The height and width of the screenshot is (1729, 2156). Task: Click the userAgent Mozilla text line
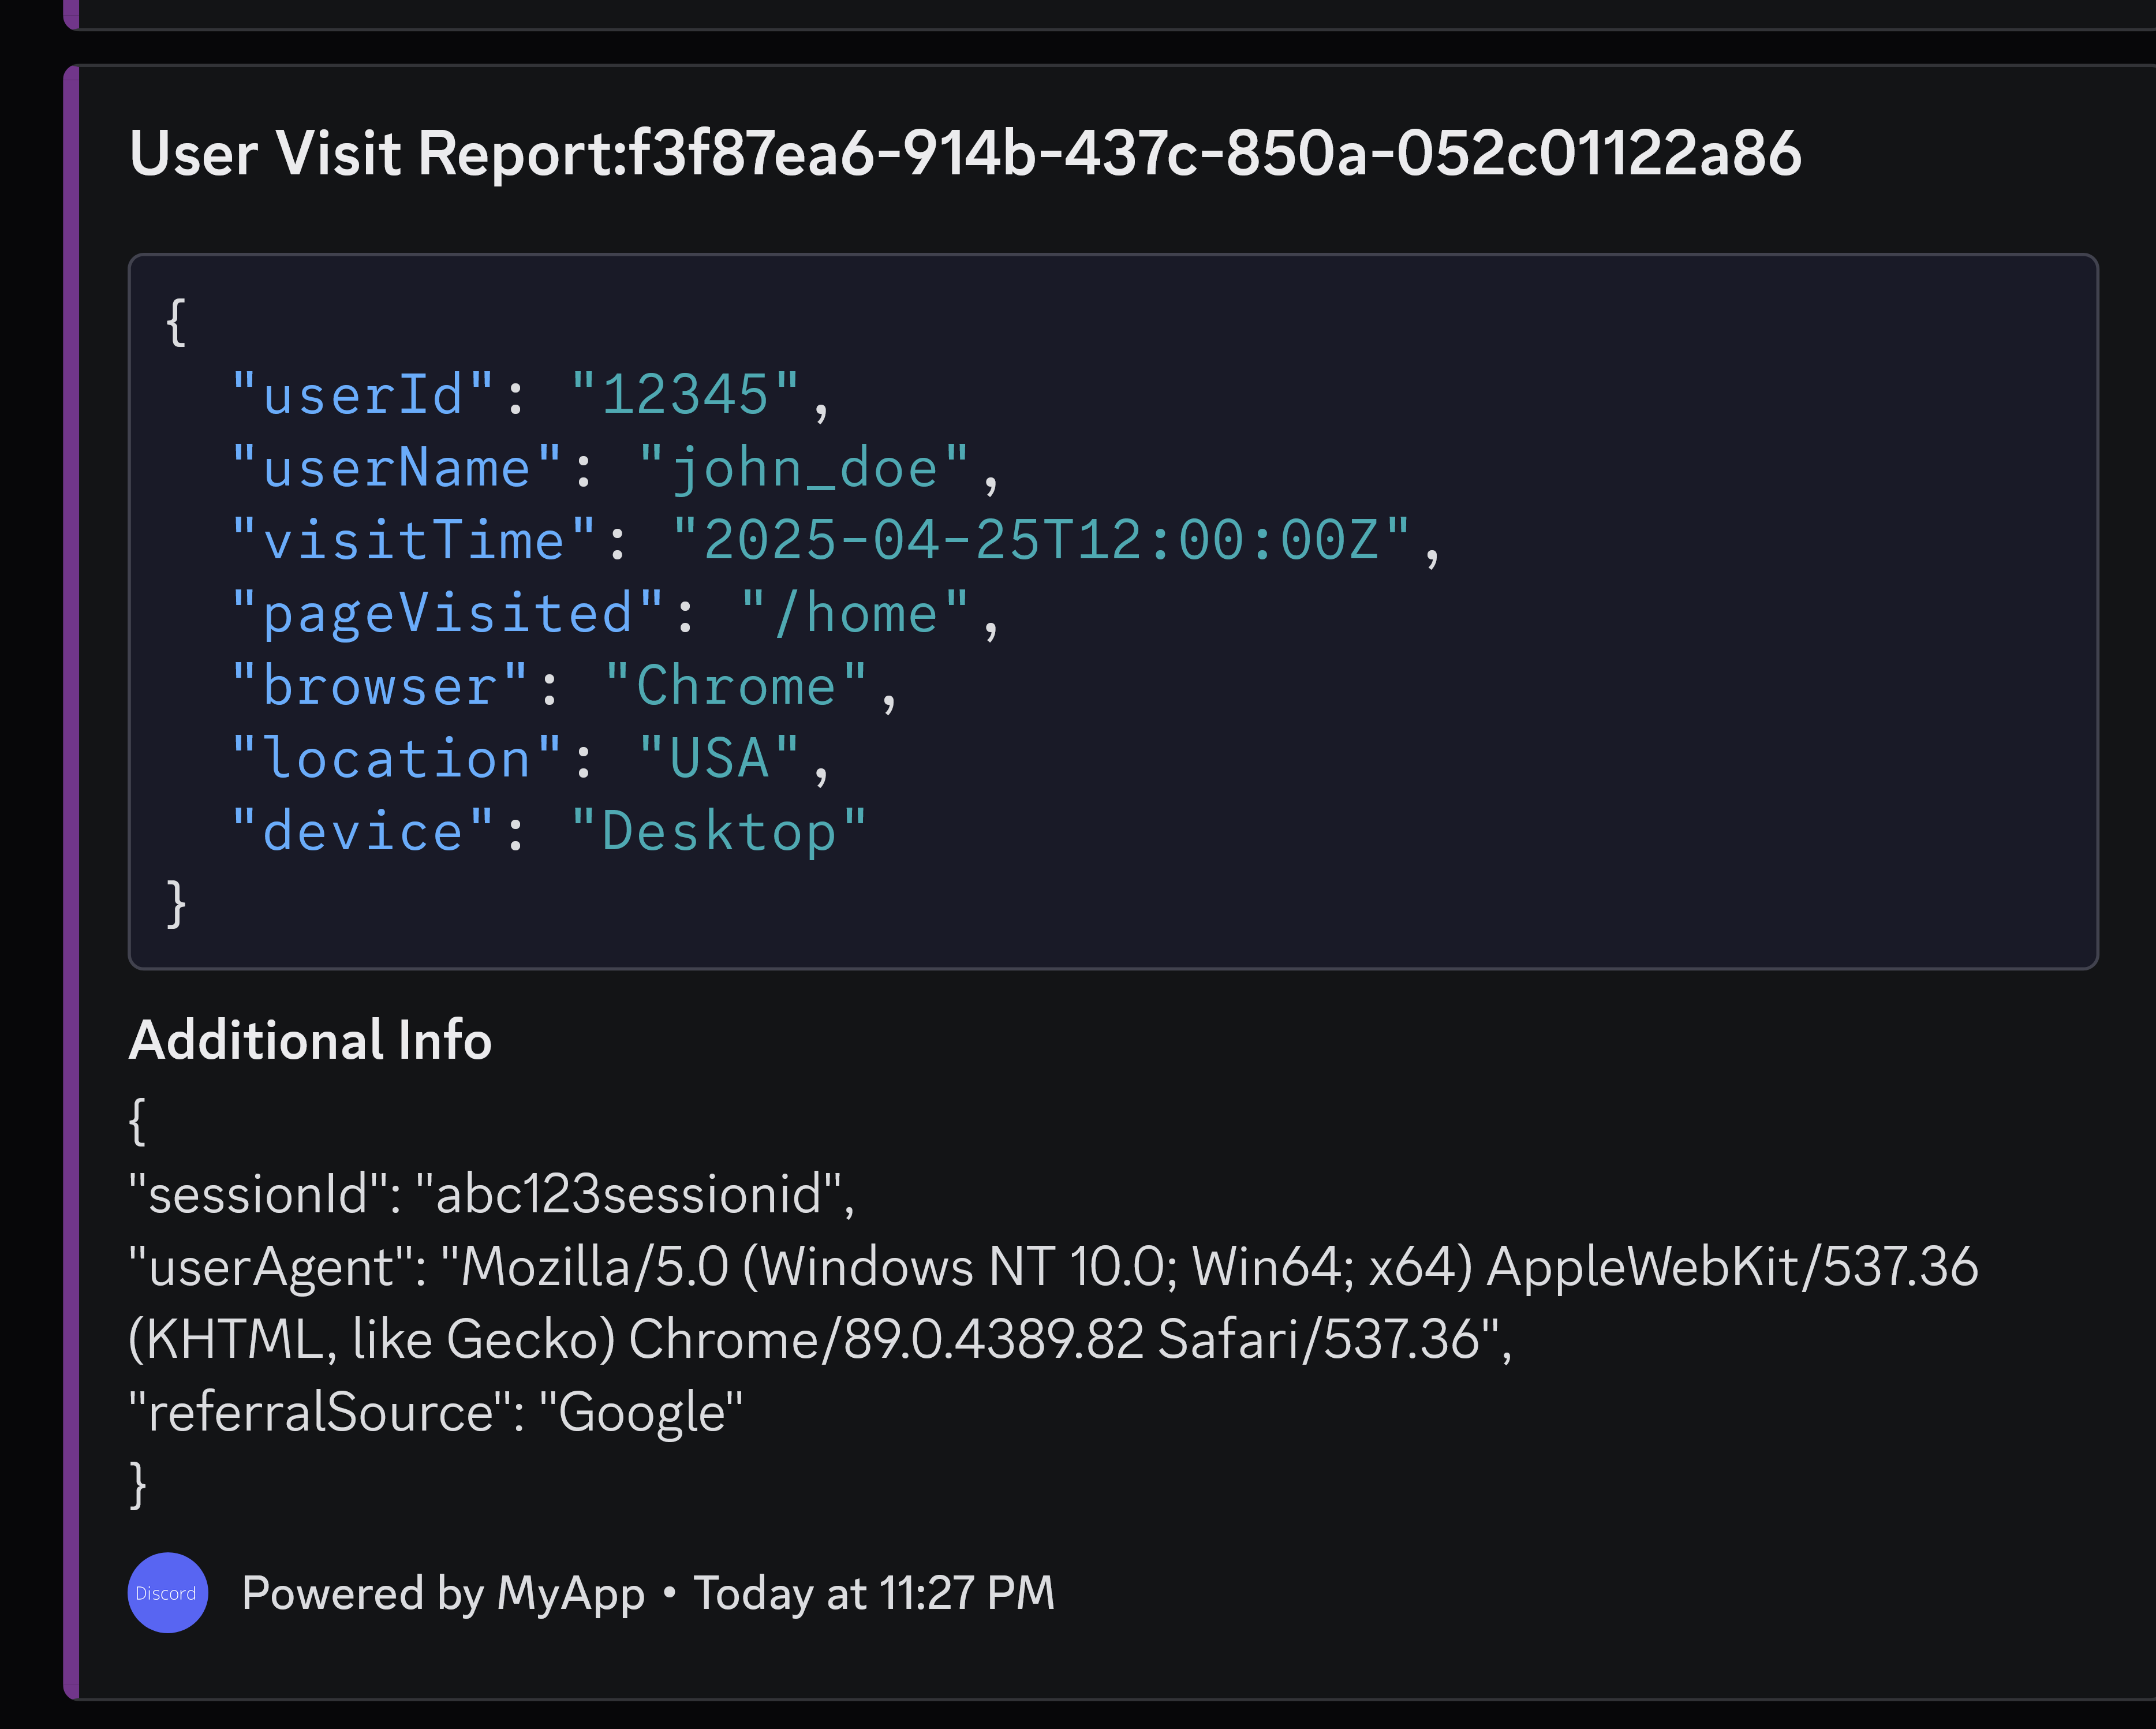1053,1267
